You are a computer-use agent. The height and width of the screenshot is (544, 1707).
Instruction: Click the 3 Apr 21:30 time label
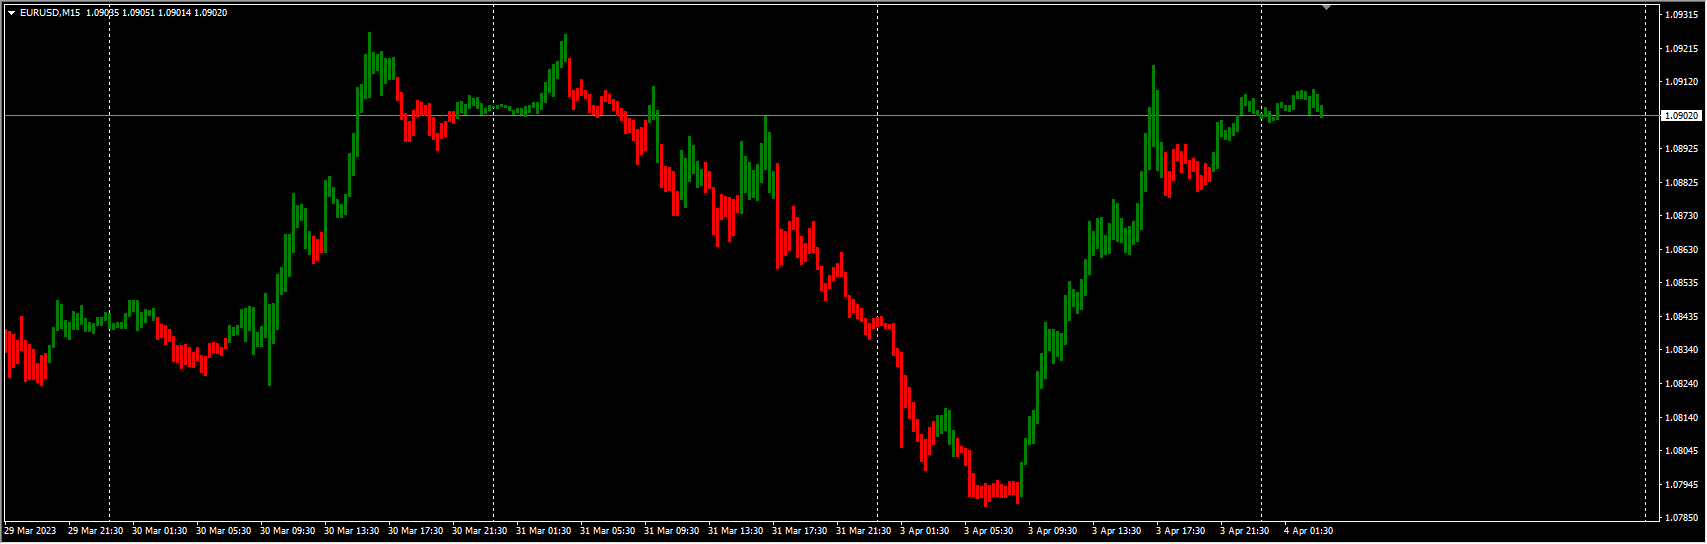pos(1244,531)
